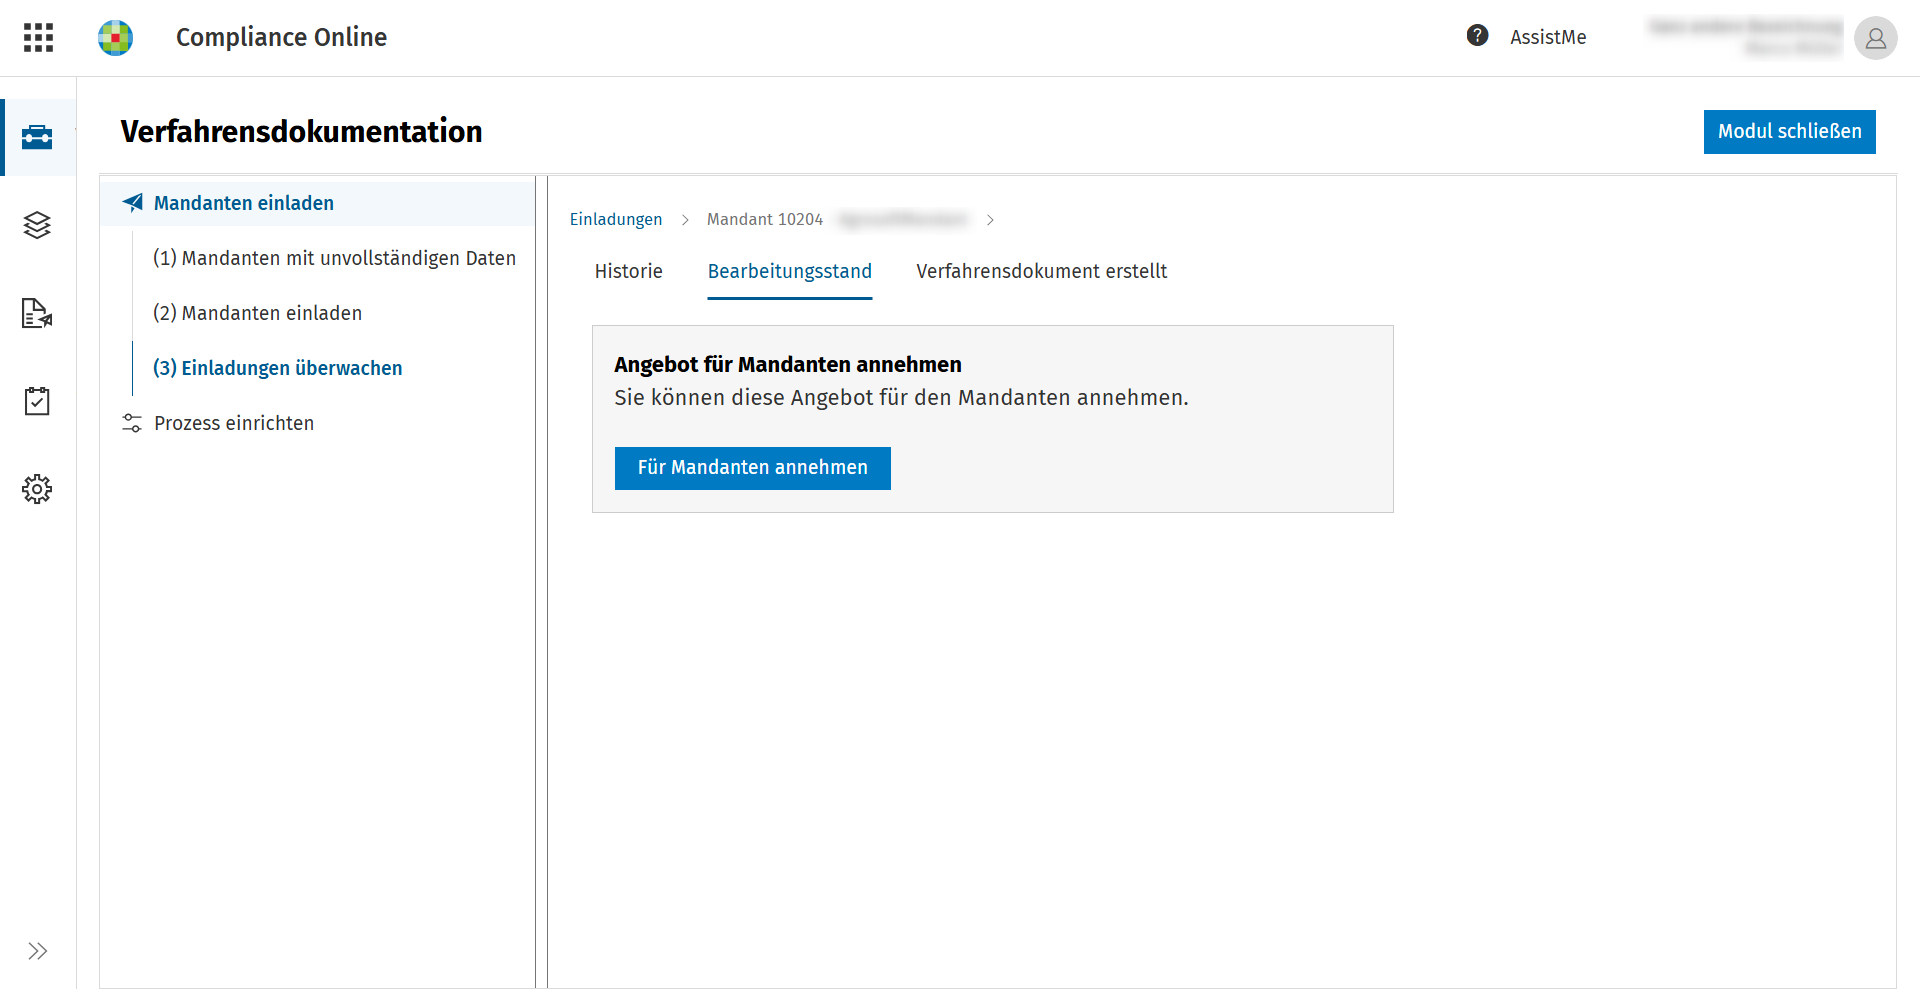The image size is (1920, 989).
Task: Open the checklist clipboard sidebar icon
Action: pyautogui.click(x=37, y=401)
